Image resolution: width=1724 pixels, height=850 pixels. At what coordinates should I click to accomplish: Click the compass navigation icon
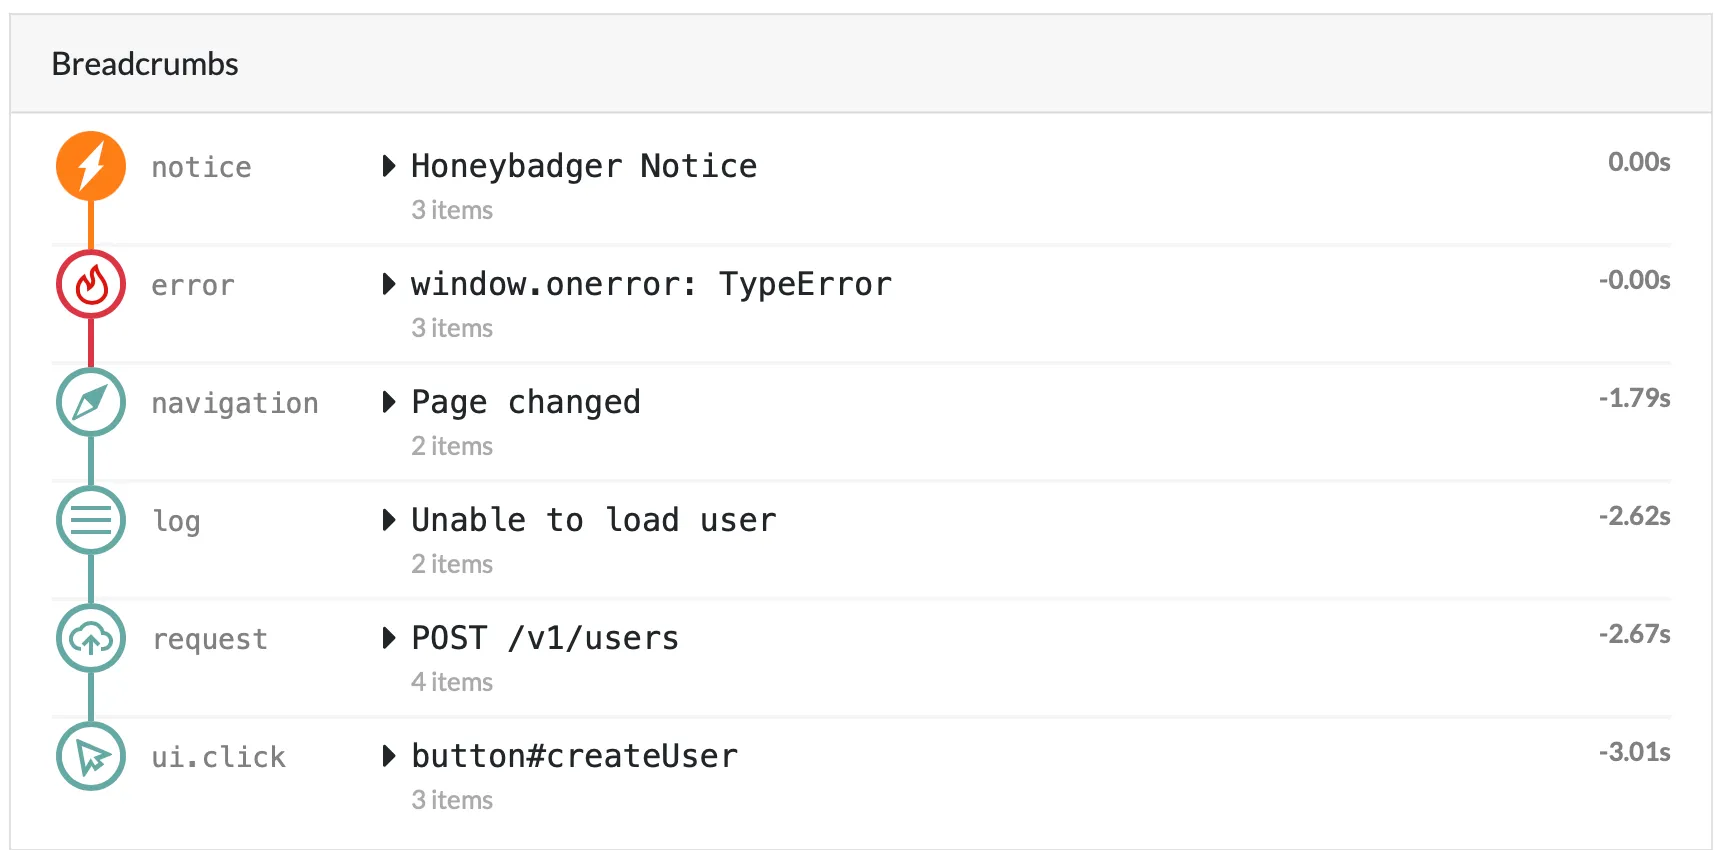click(x=90, y=402)
